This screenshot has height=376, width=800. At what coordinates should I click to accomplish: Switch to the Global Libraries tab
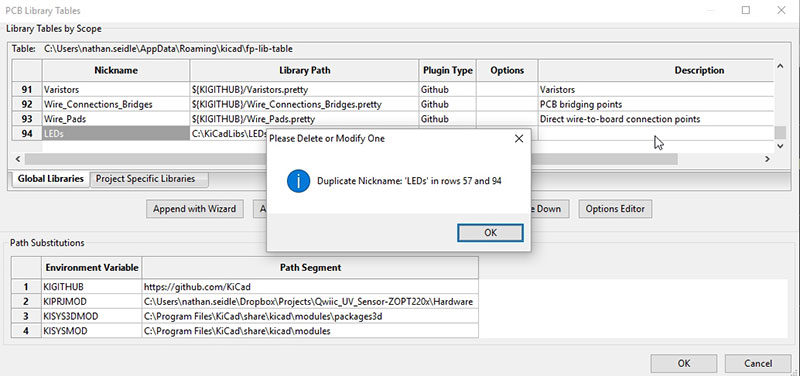(51, 179)
